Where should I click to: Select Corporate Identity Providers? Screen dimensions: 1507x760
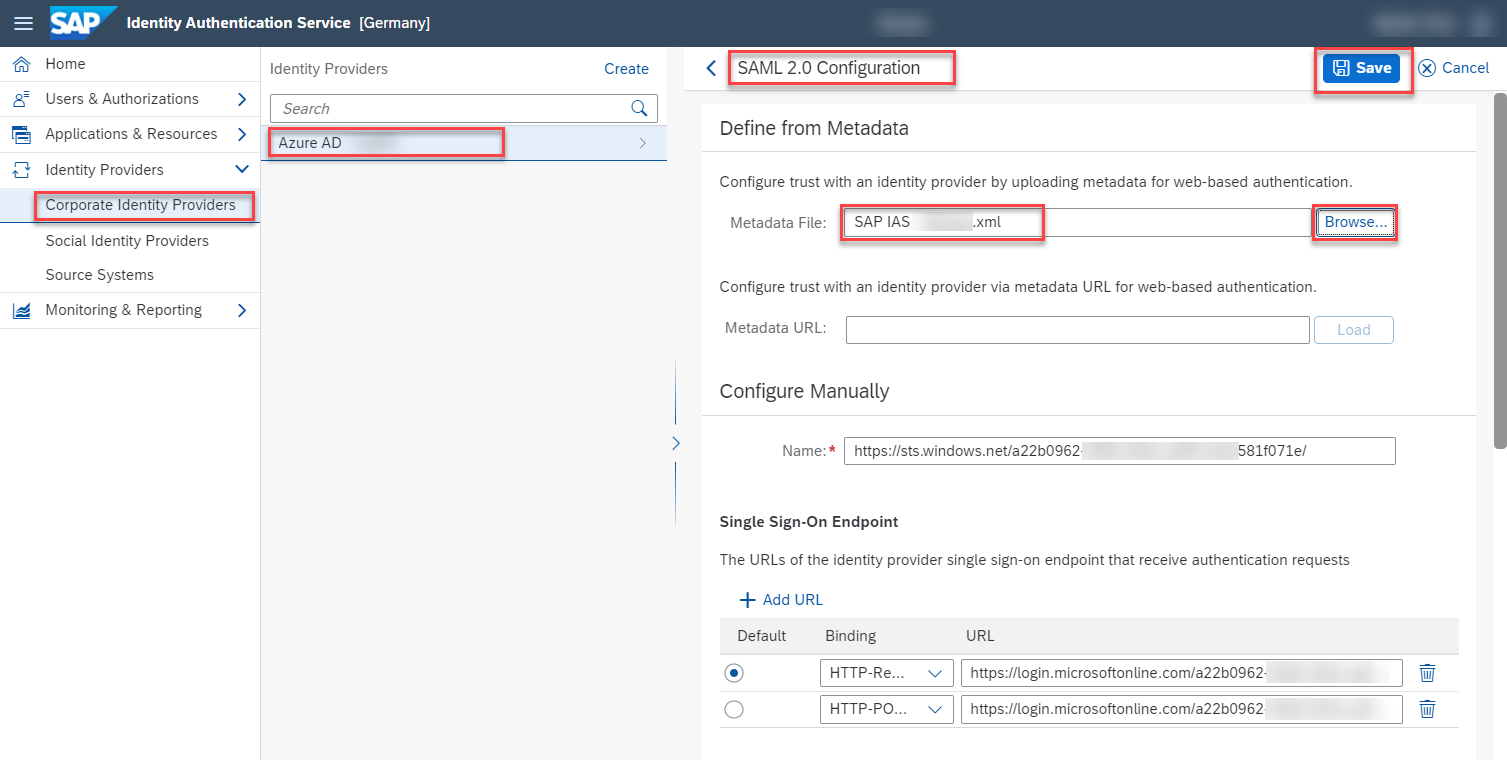point(141,205)
